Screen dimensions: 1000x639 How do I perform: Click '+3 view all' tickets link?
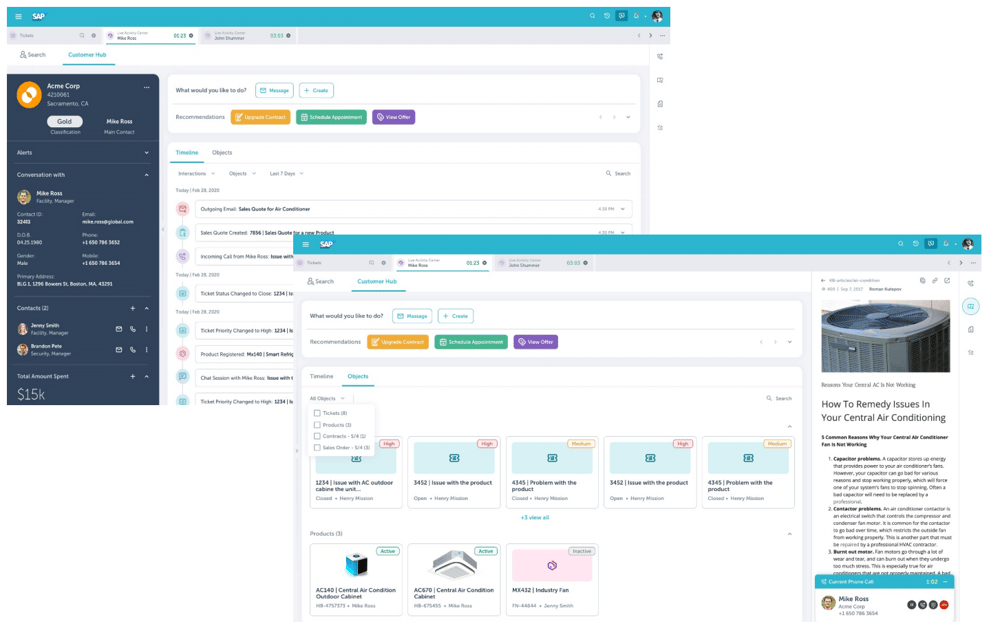534,518
